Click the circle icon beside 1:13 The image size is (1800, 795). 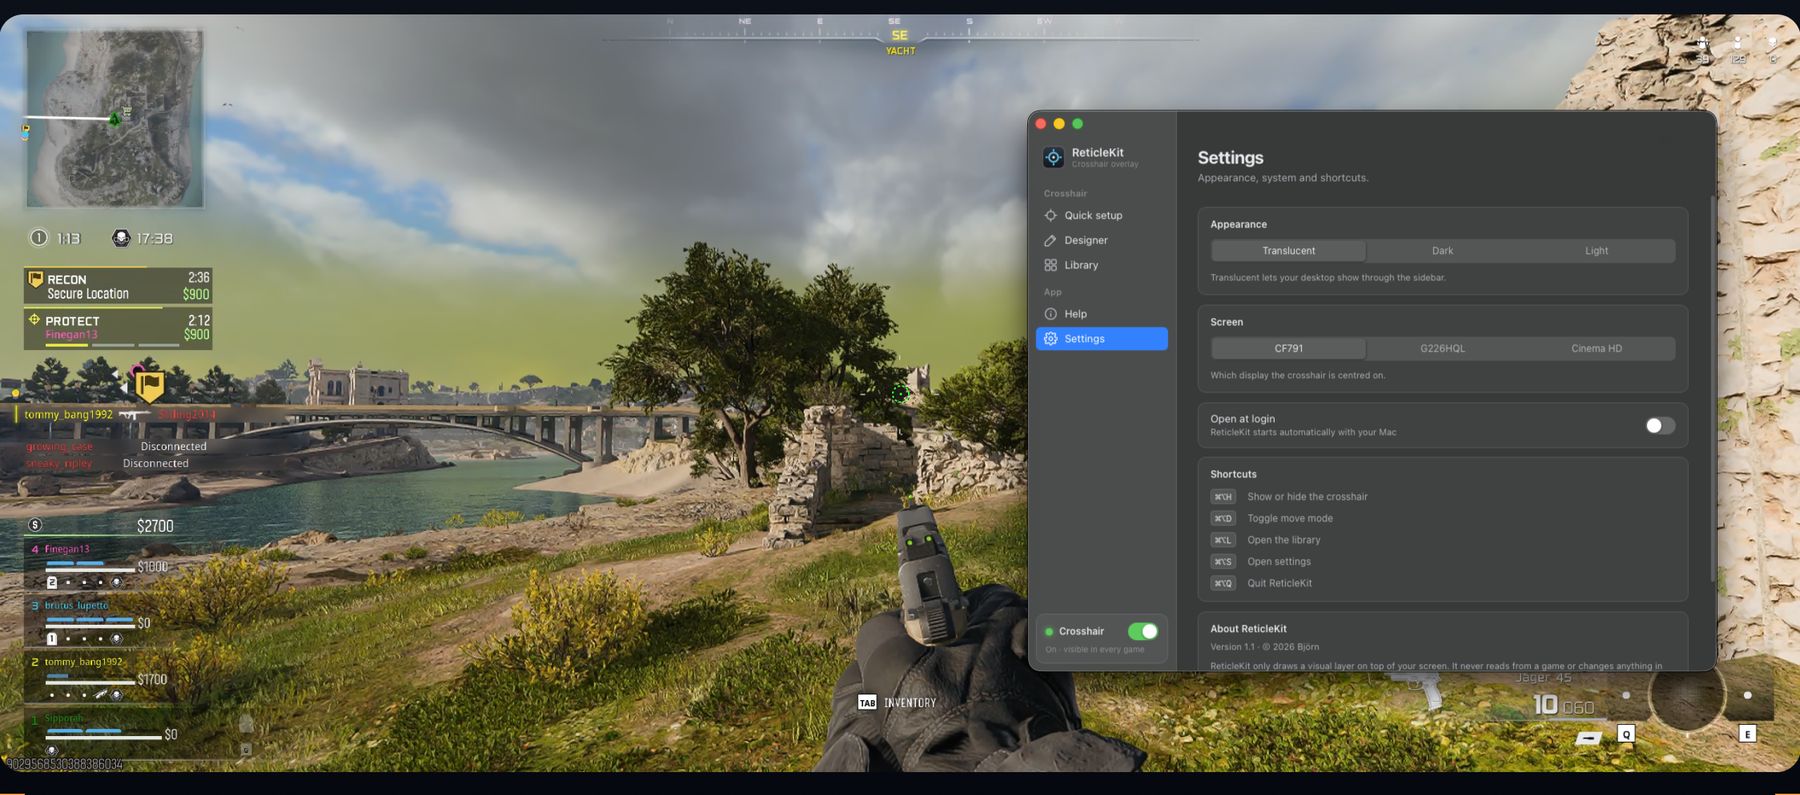click(38, 238)
